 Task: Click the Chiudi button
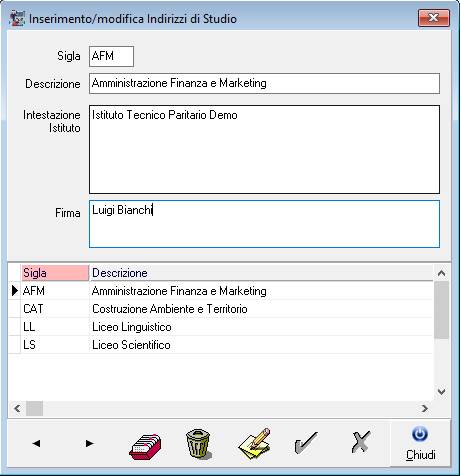(420, 443)
